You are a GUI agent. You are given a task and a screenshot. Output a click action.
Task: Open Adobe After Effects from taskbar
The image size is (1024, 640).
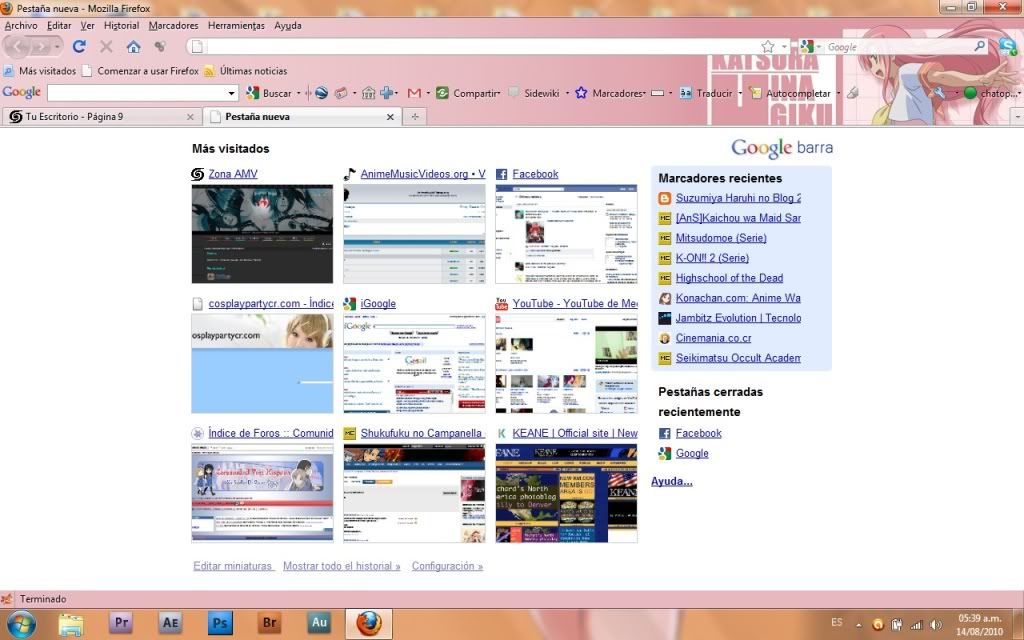point(170,623)
